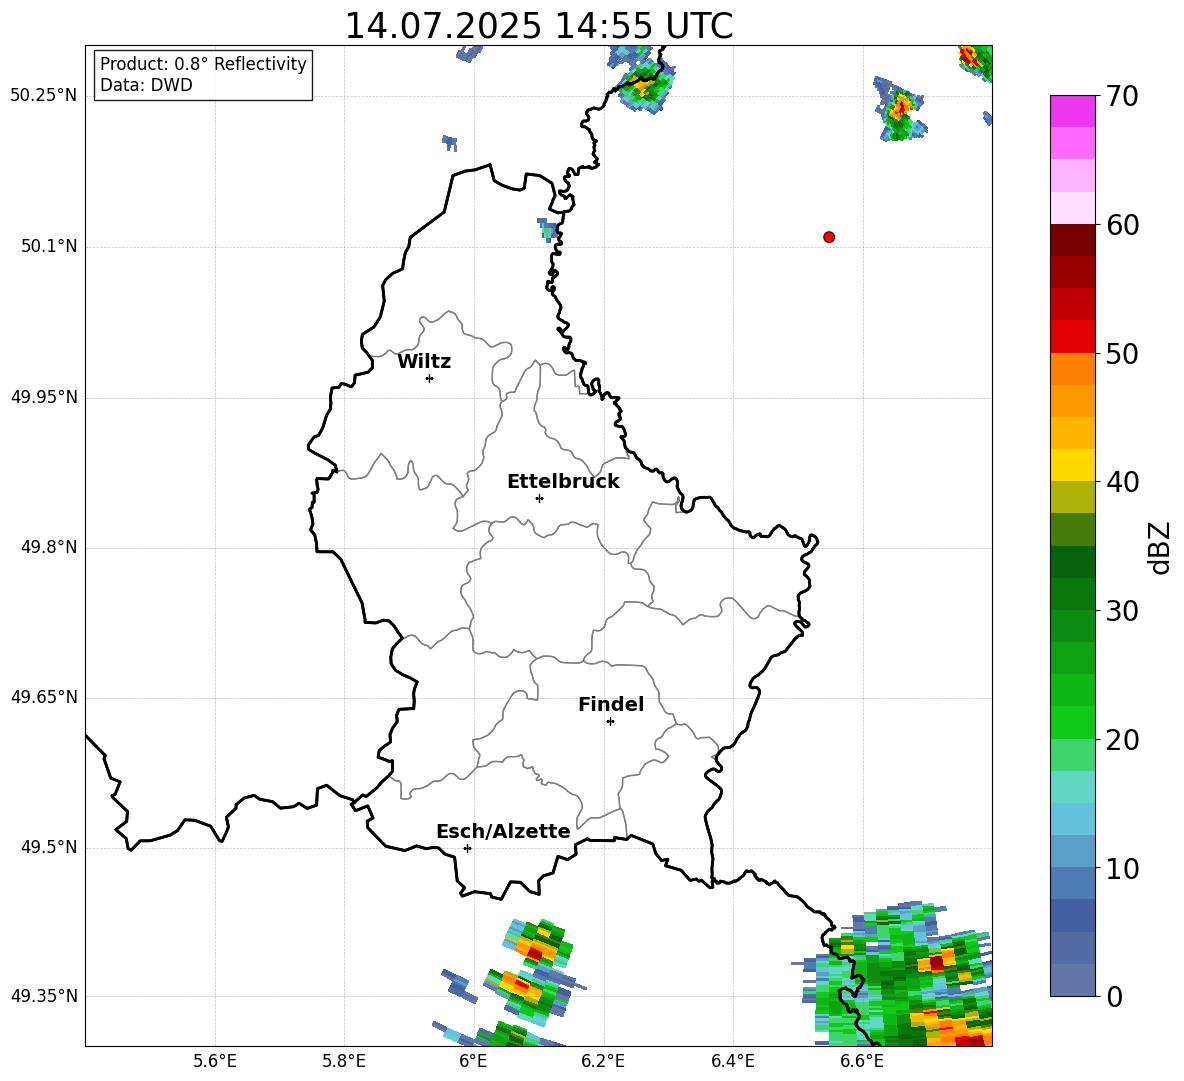Screen dimensions: 1184x1081
Task: Click the colorbar label '40'
Action: pyautogui.click(x=1122, y=482)
